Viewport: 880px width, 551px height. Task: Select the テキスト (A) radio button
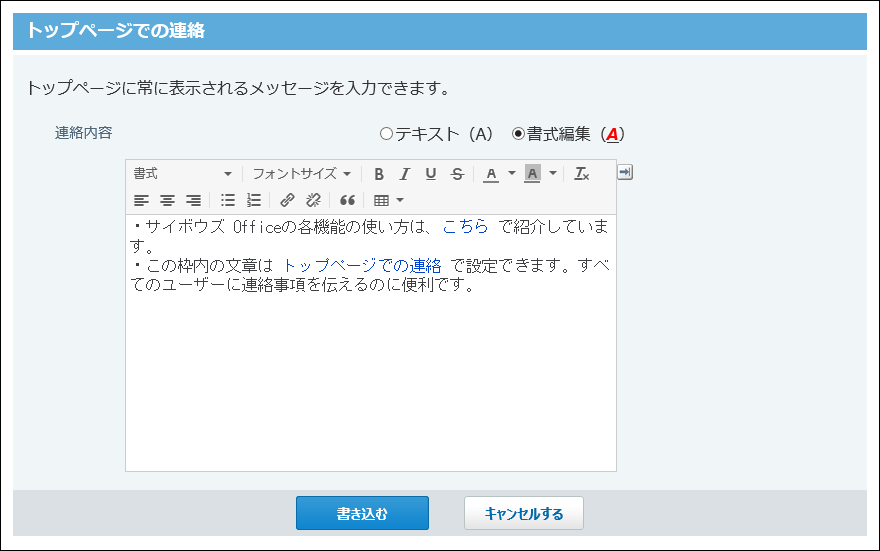(x=386, y=134)
